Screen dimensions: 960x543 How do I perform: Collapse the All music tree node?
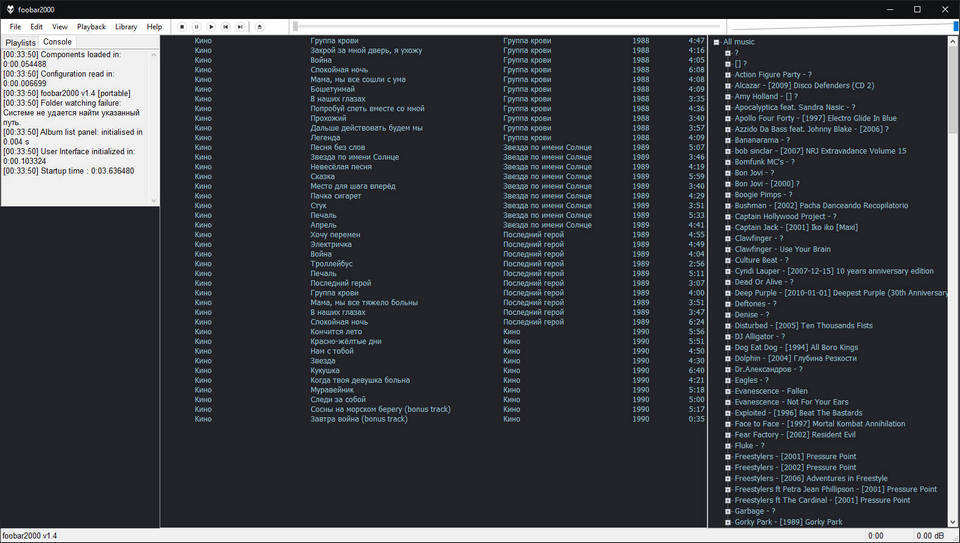click(x=716, y=42)
